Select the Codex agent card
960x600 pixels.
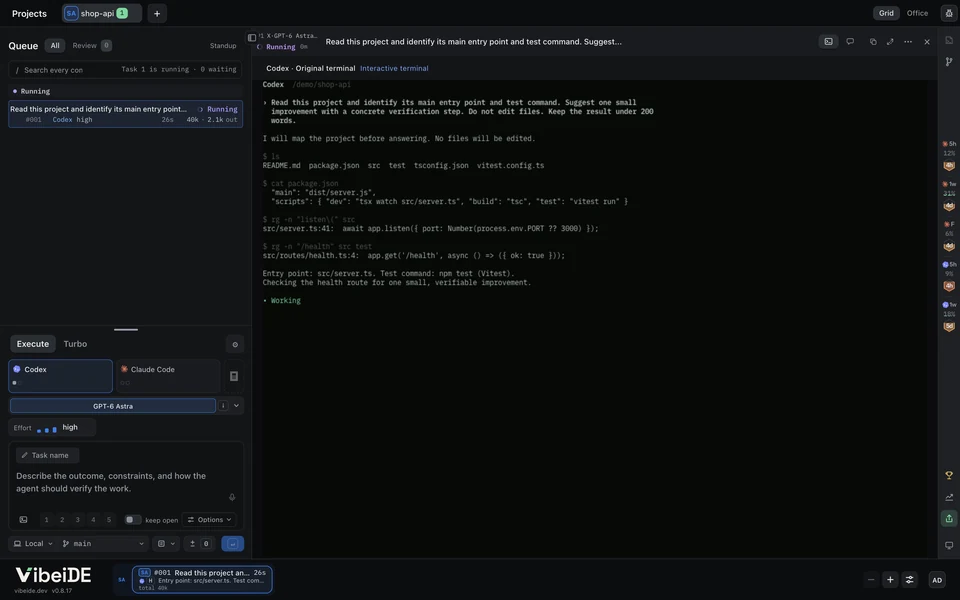click(x=61, y=376)
